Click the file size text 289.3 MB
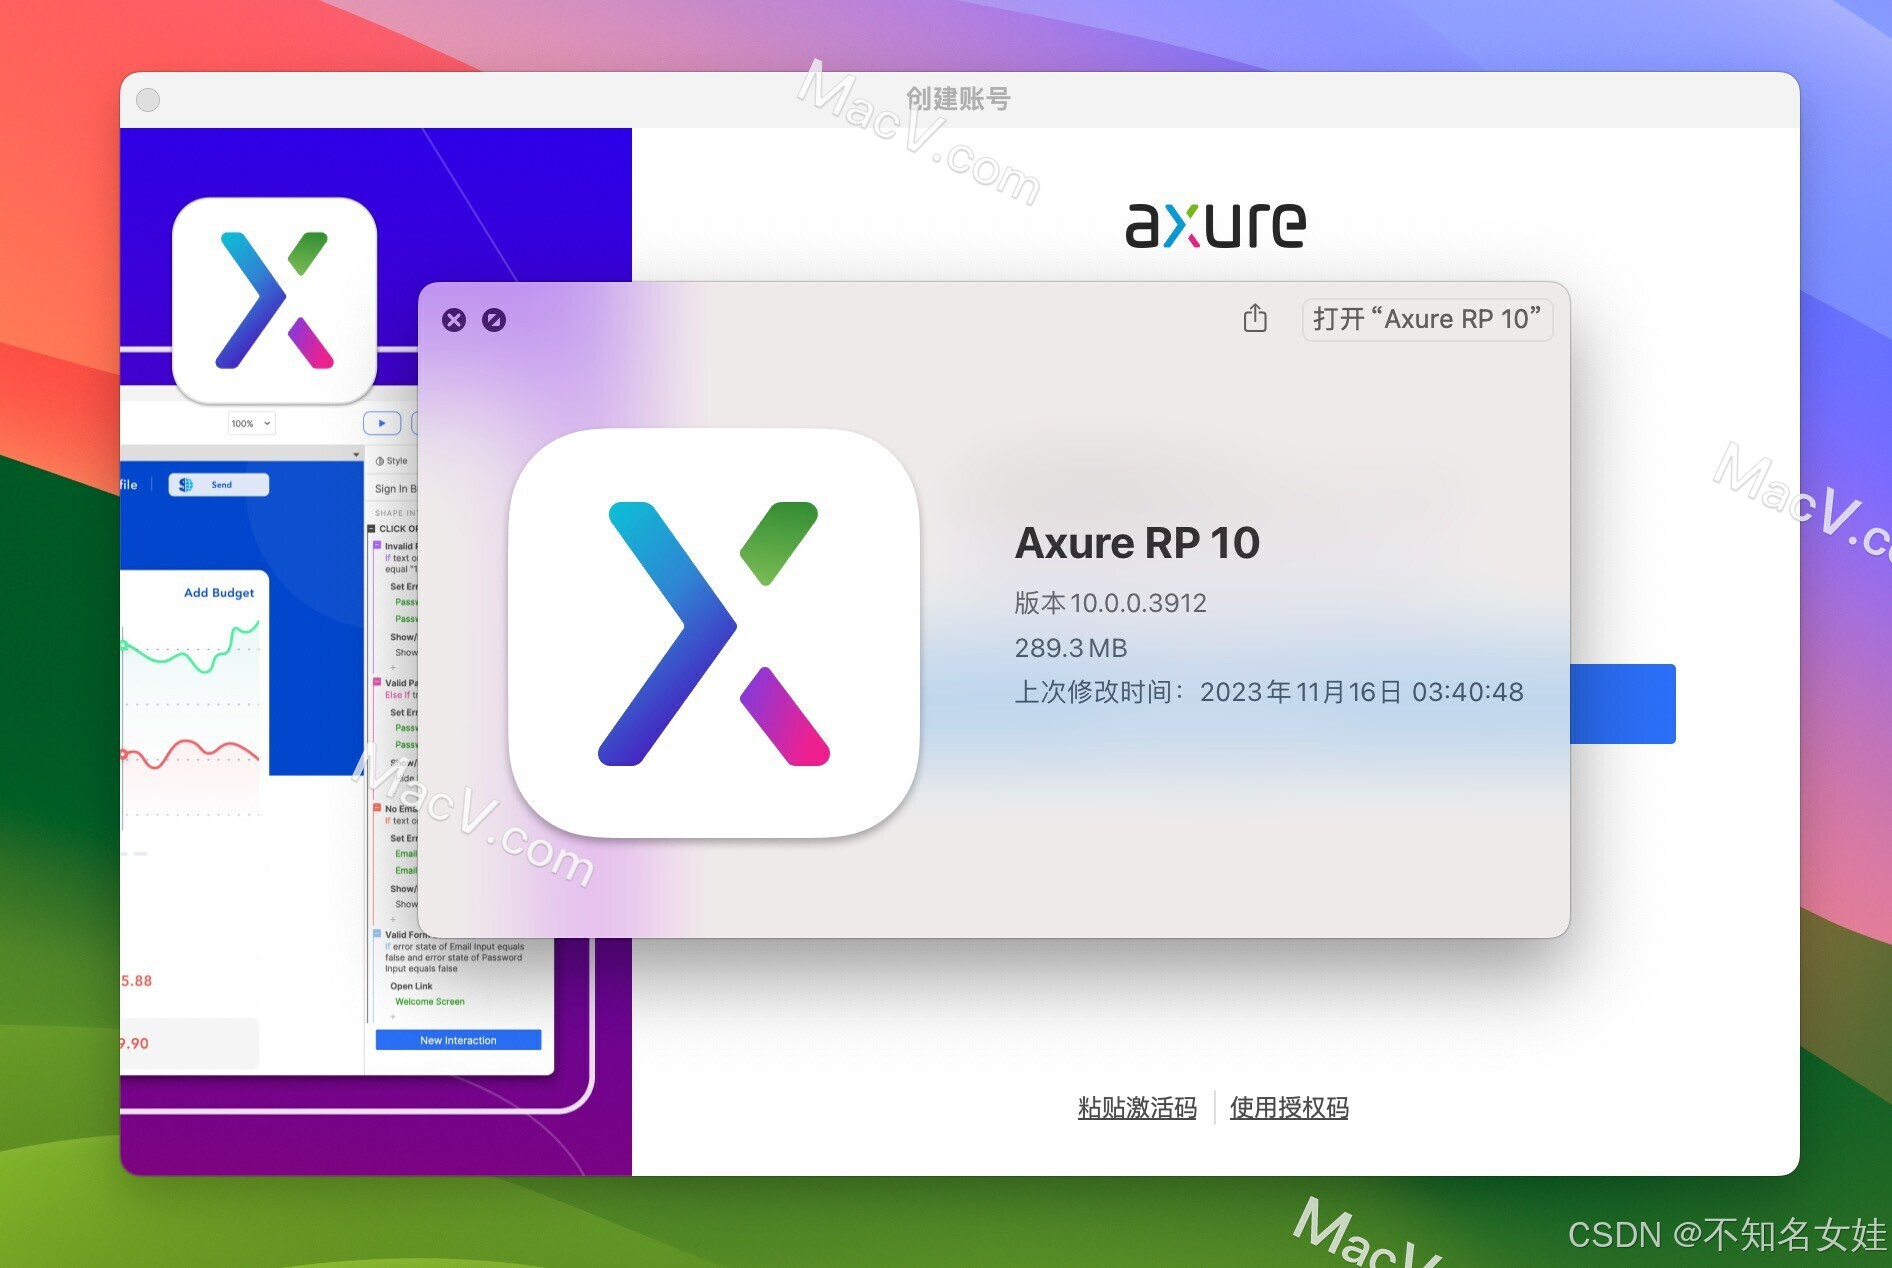This screenshot has width=1892, height=1268. (x=1070, y=648)
